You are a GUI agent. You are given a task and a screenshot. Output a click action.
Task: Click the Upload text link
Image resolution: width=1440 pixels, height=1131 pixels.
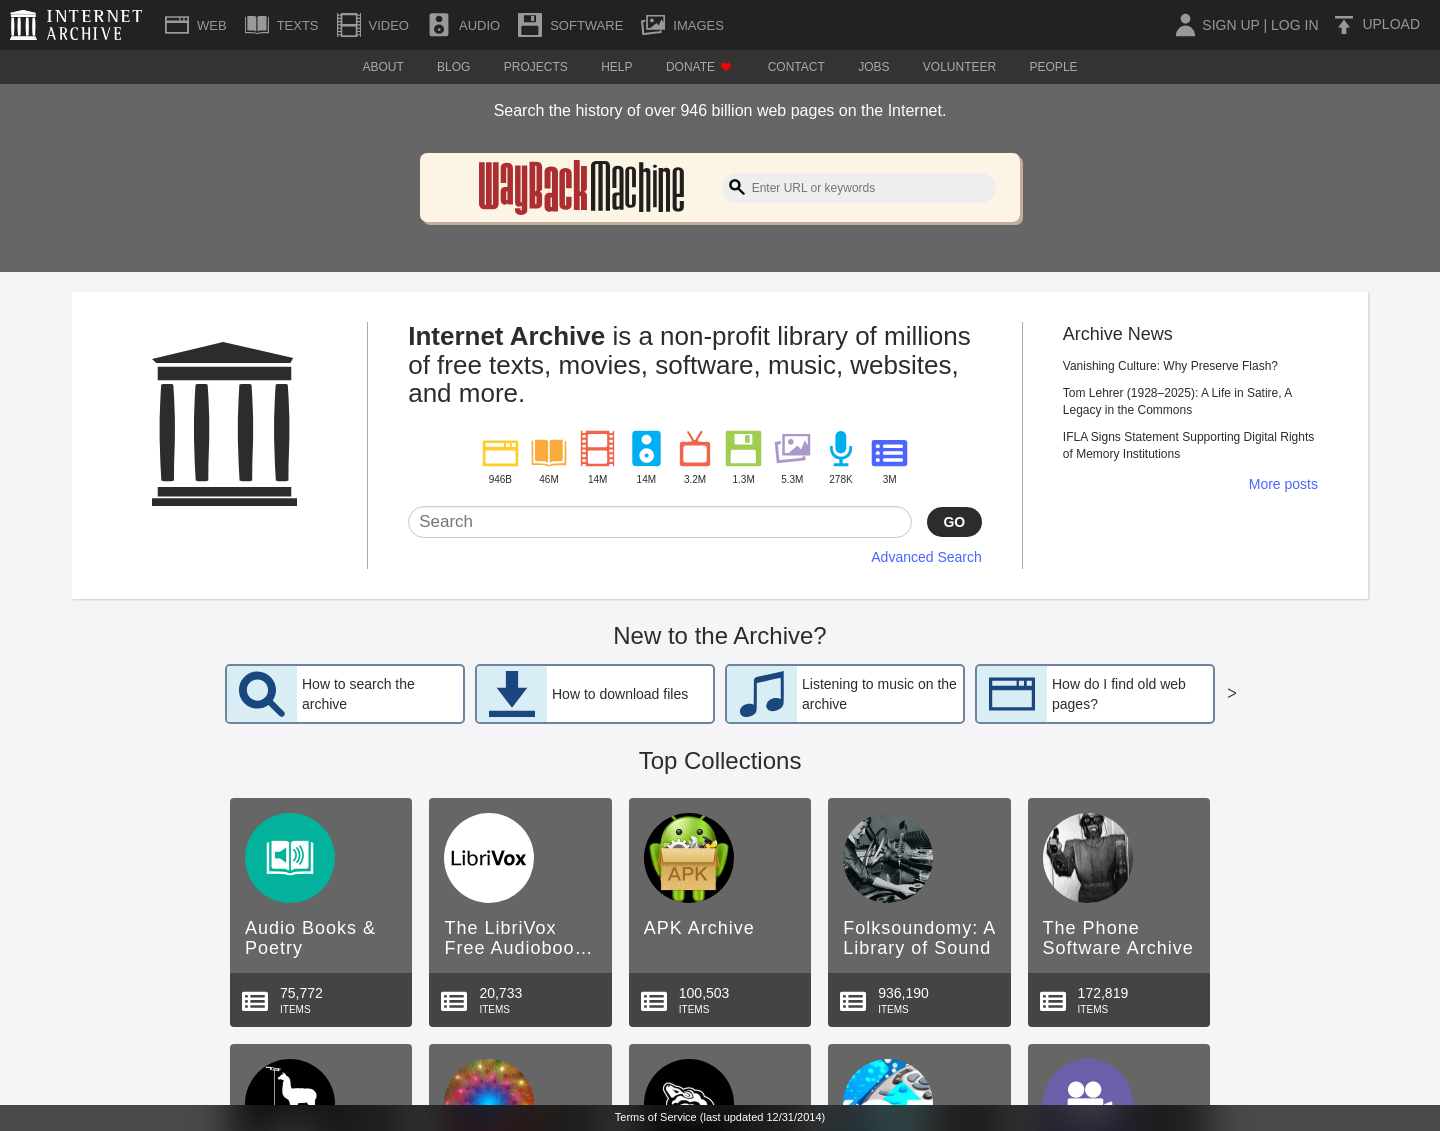(x=1391, y=24)
